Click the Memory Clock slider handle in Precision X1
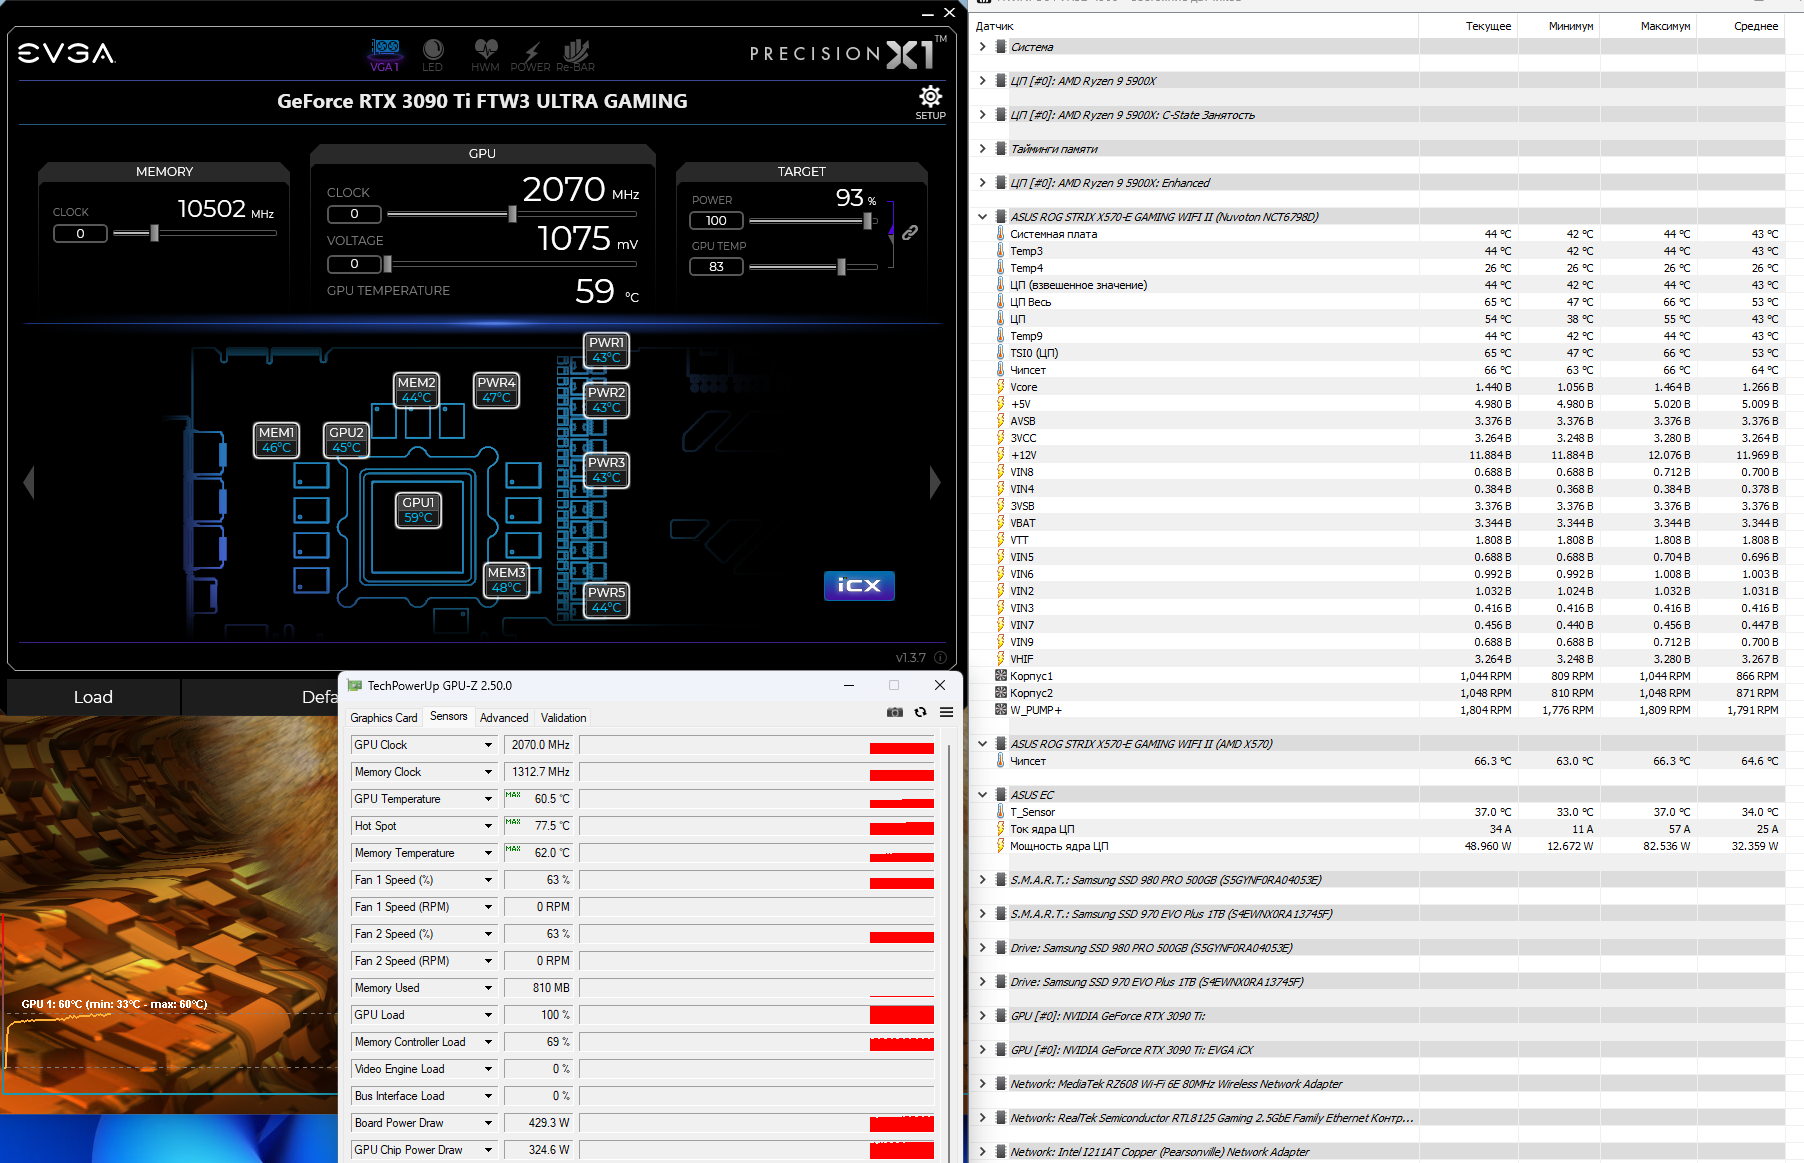The image size is (1804, 1163). [x=154, y=233]
